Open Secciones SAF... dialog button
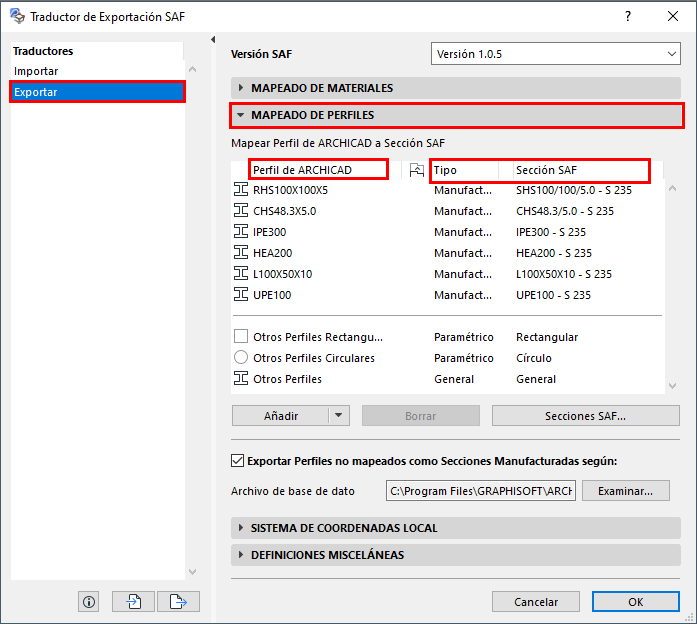697x624 pixels. (585, 416)
